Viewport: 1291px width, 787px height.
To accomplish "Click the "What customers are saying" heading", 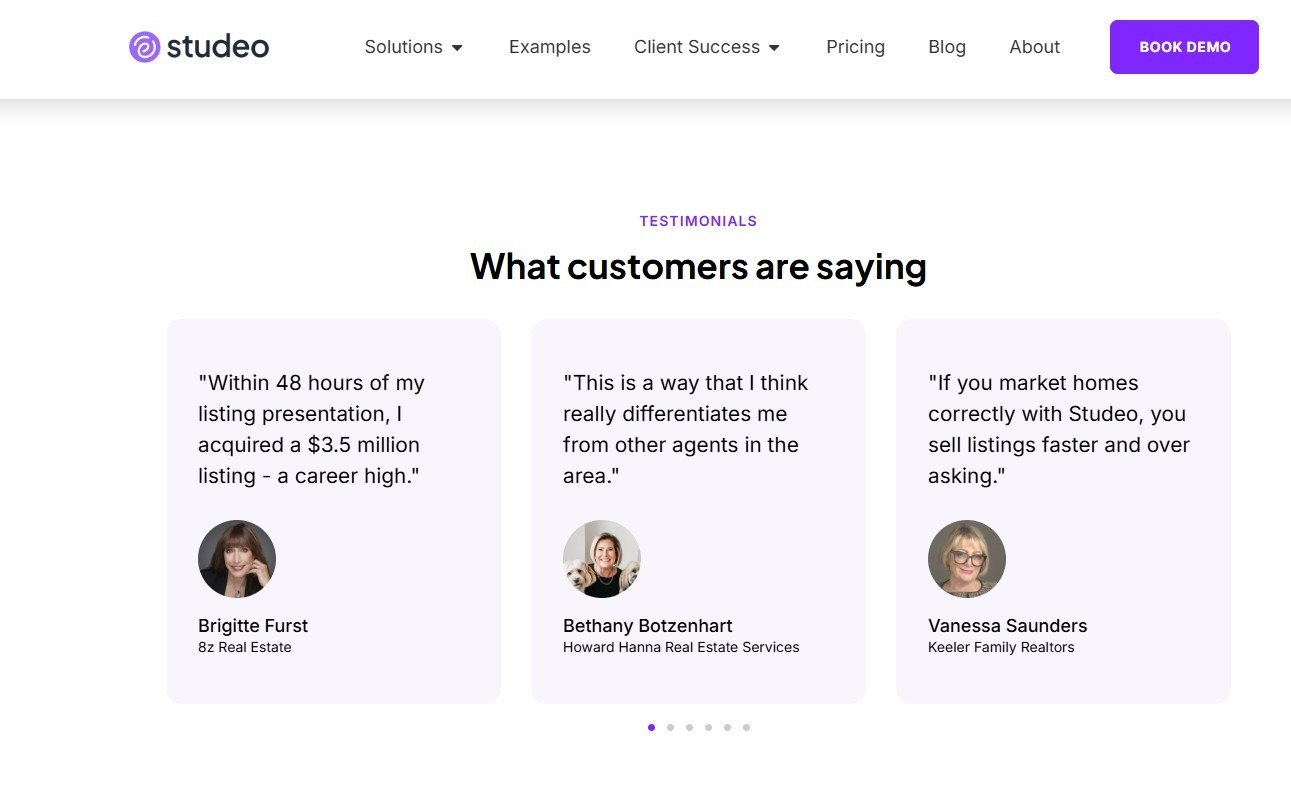I will pyautogui.click(x=698, y=266).
